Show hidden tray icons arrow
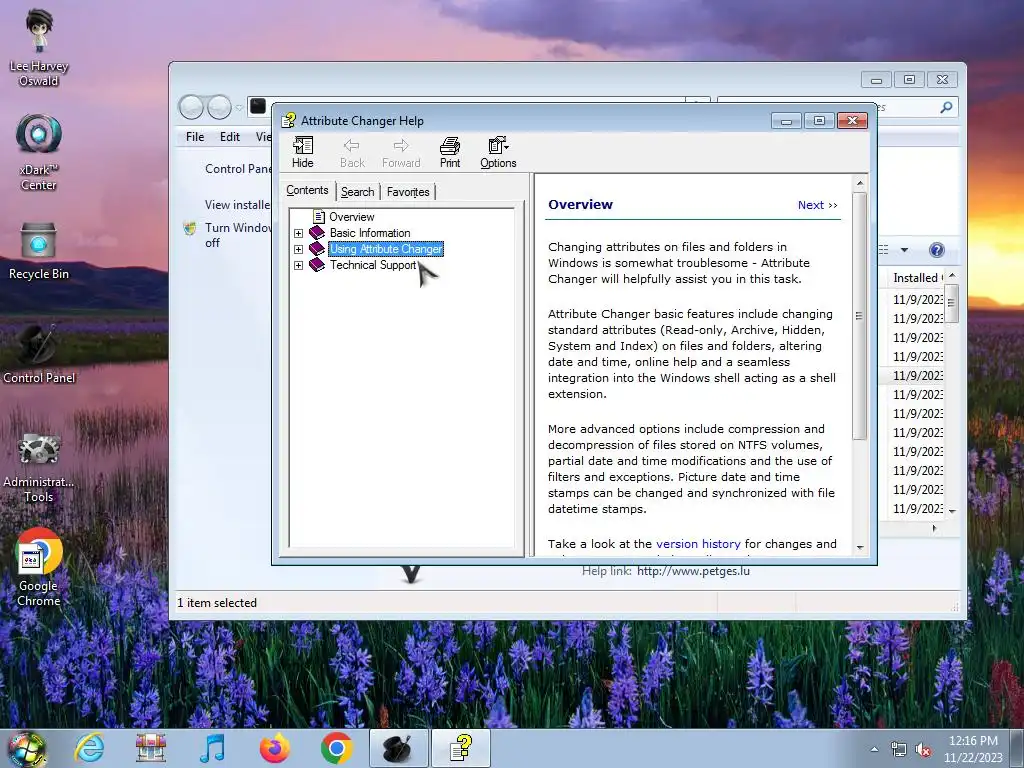This screenshot has width=1024, height=768. point(874,749)
